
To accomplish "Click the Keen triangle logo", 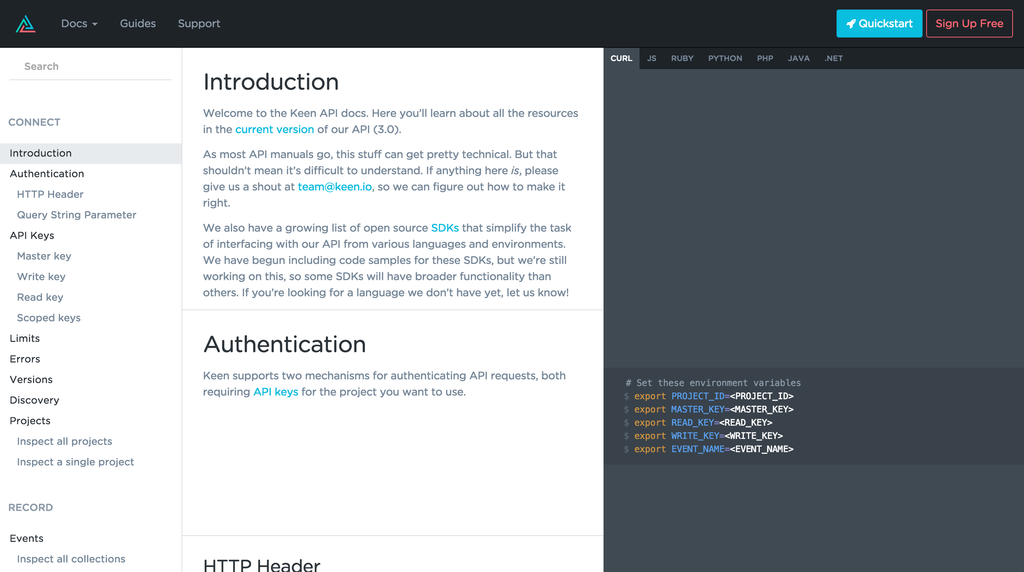I will tap(25, 24).
